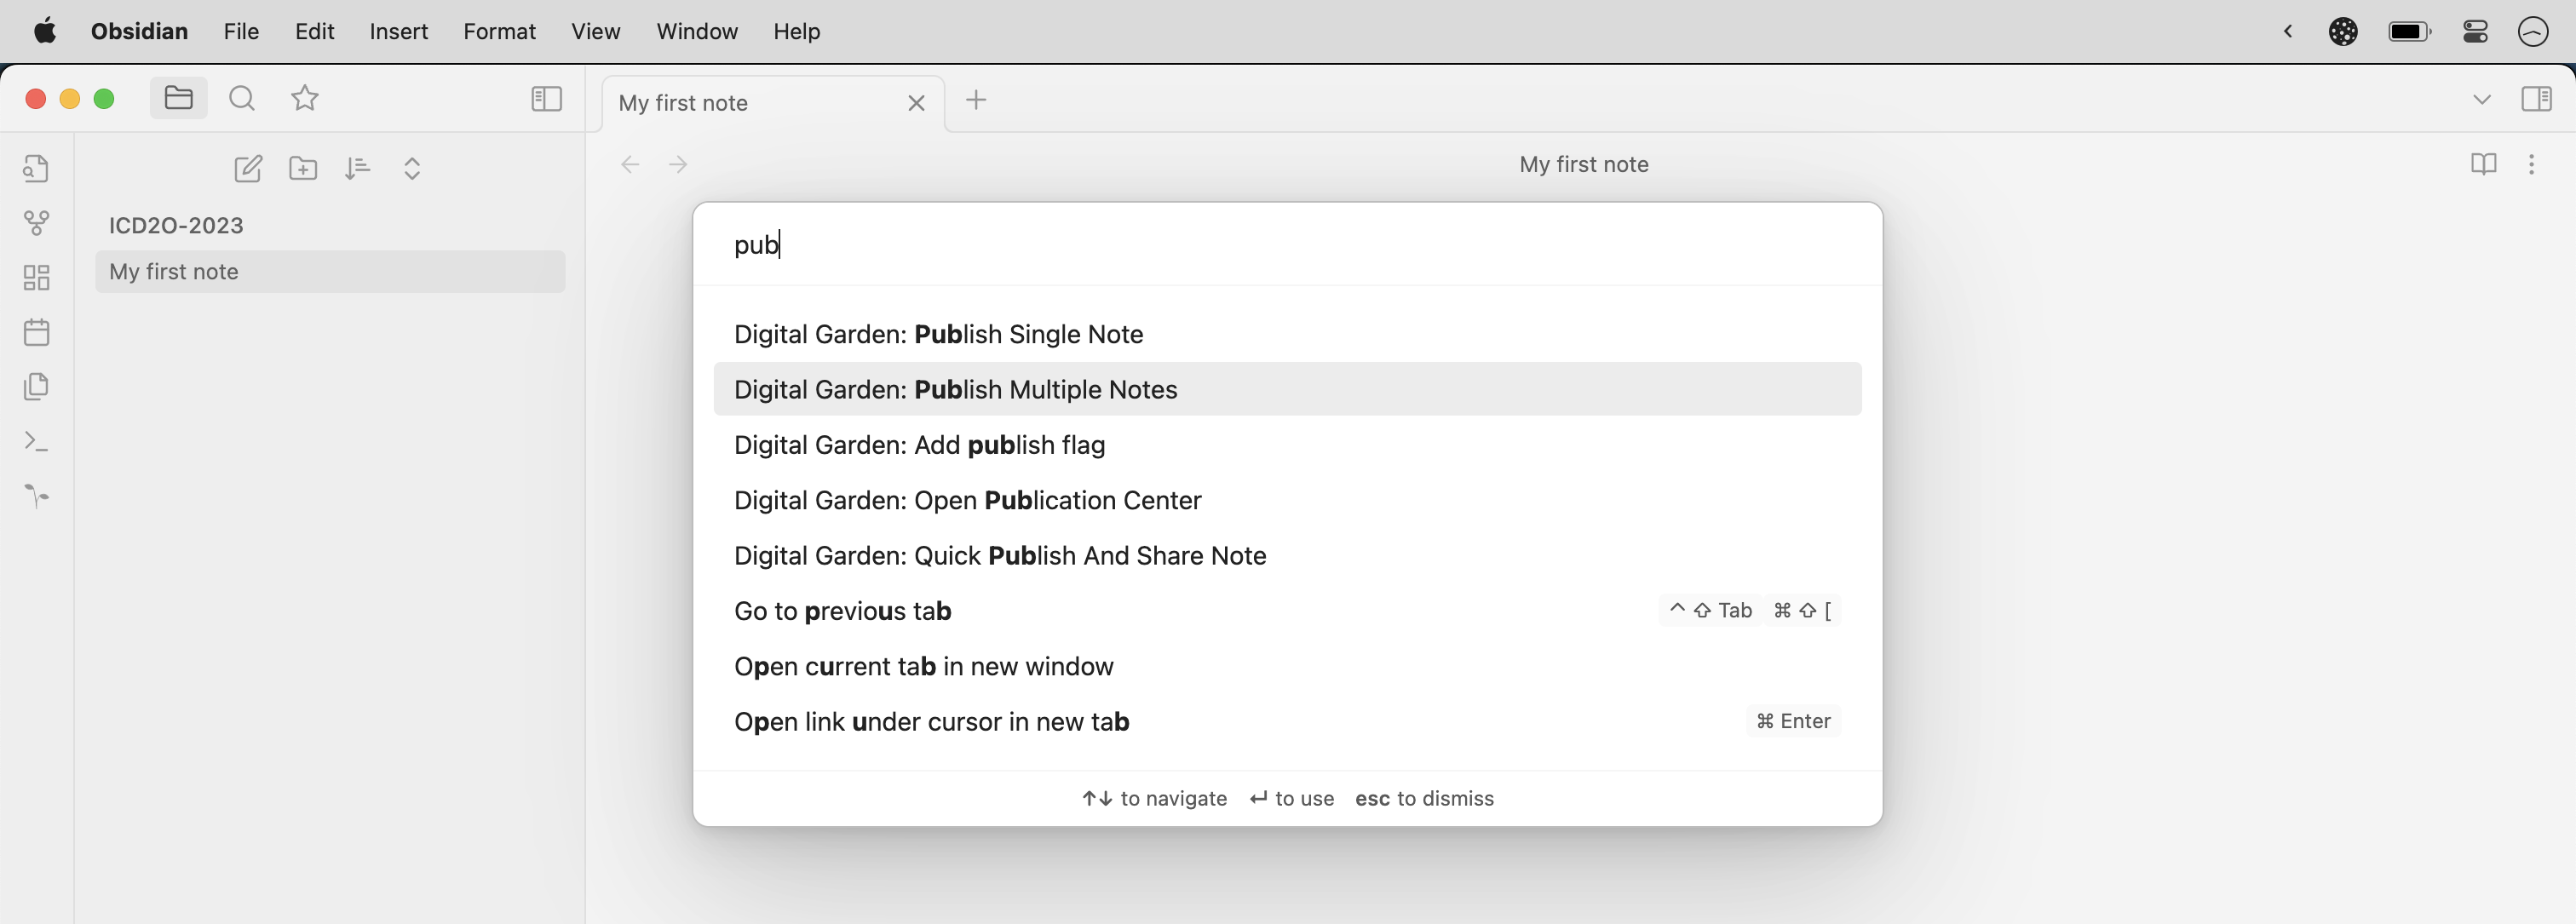2576x924 pixels.
Task: Open graph view icon in ribbon
Action: click(36, 222)
